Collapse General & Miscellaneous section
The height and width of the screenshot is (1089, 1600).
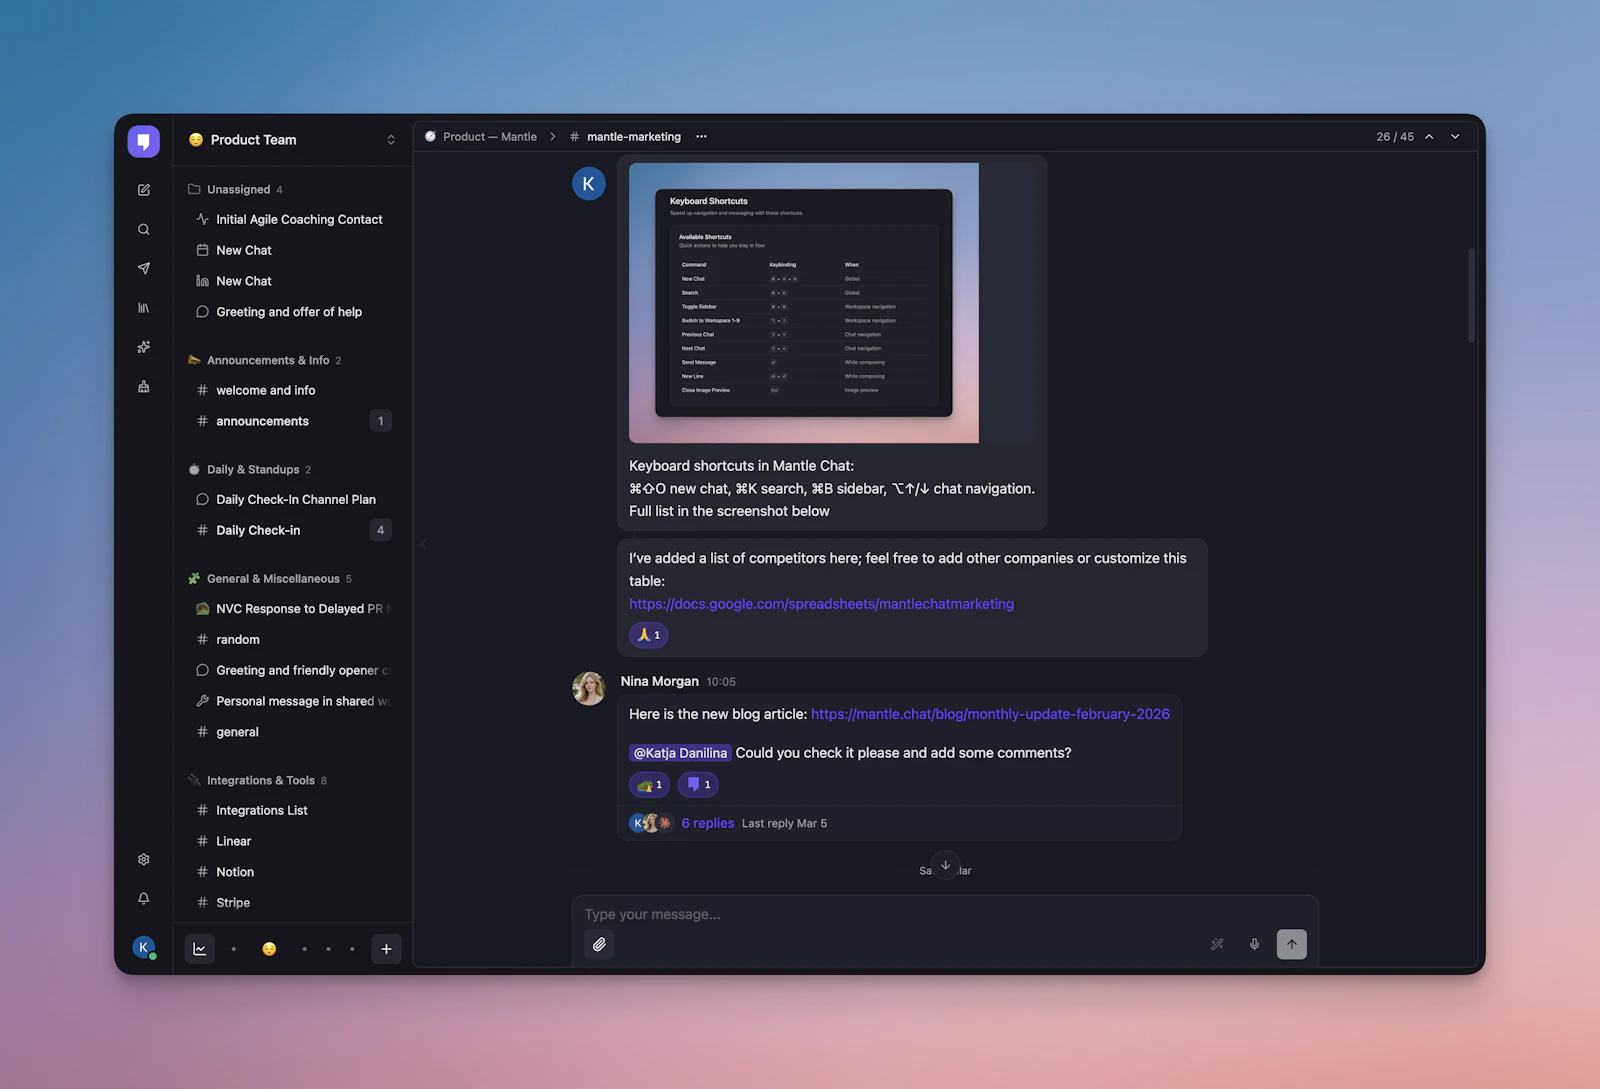coord(269,578)
